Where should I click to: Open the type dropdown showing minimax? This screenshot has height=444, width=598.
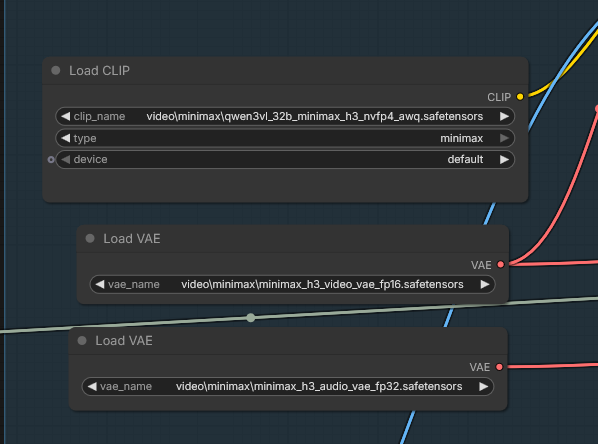pyautogui.click(x=285, y=138)
